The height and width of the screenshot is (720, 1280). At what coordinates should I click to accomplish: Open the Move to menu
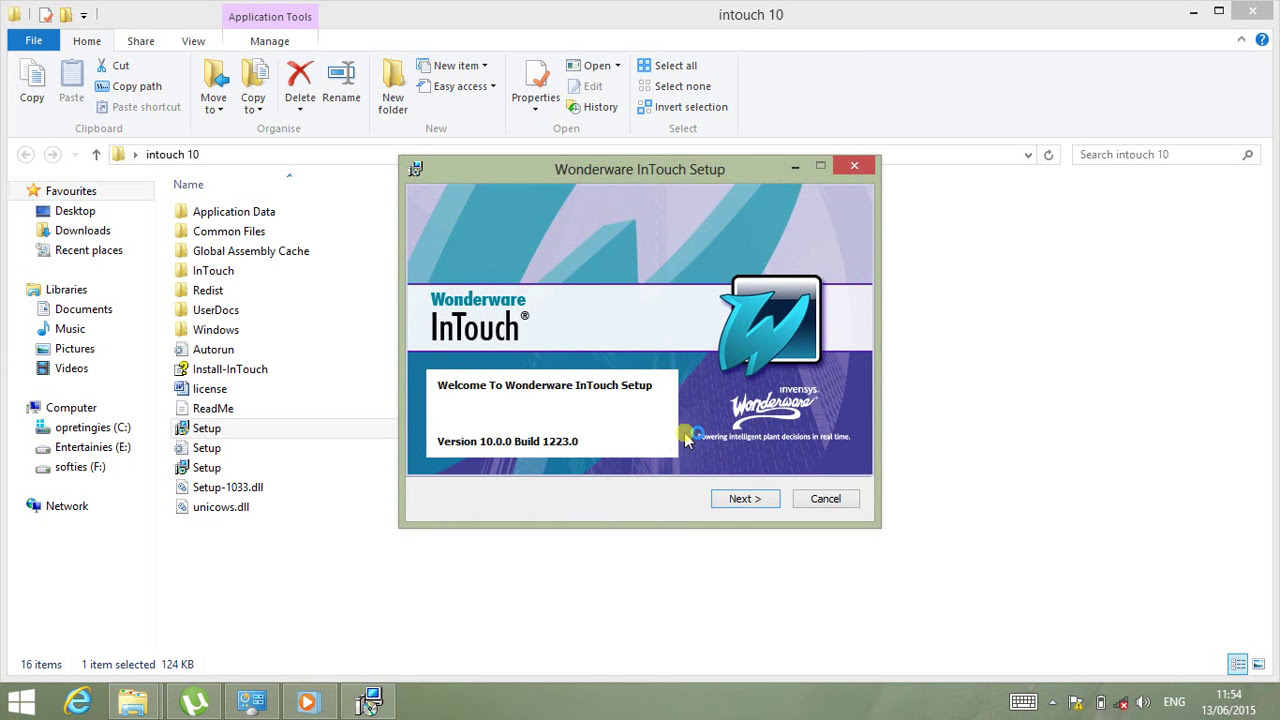[213, 87]
